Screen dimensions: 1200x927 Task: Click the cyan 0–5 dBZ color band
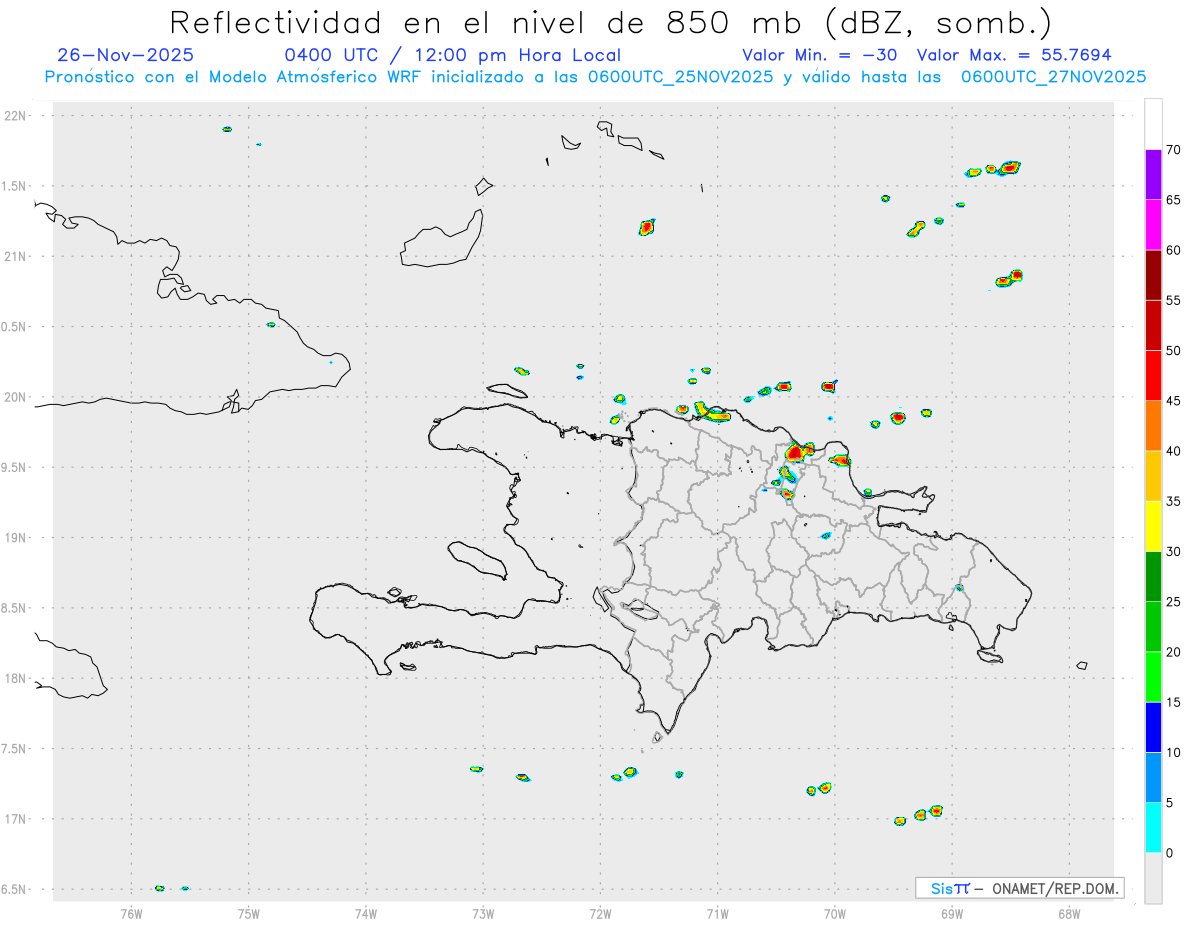[1153, 827]
